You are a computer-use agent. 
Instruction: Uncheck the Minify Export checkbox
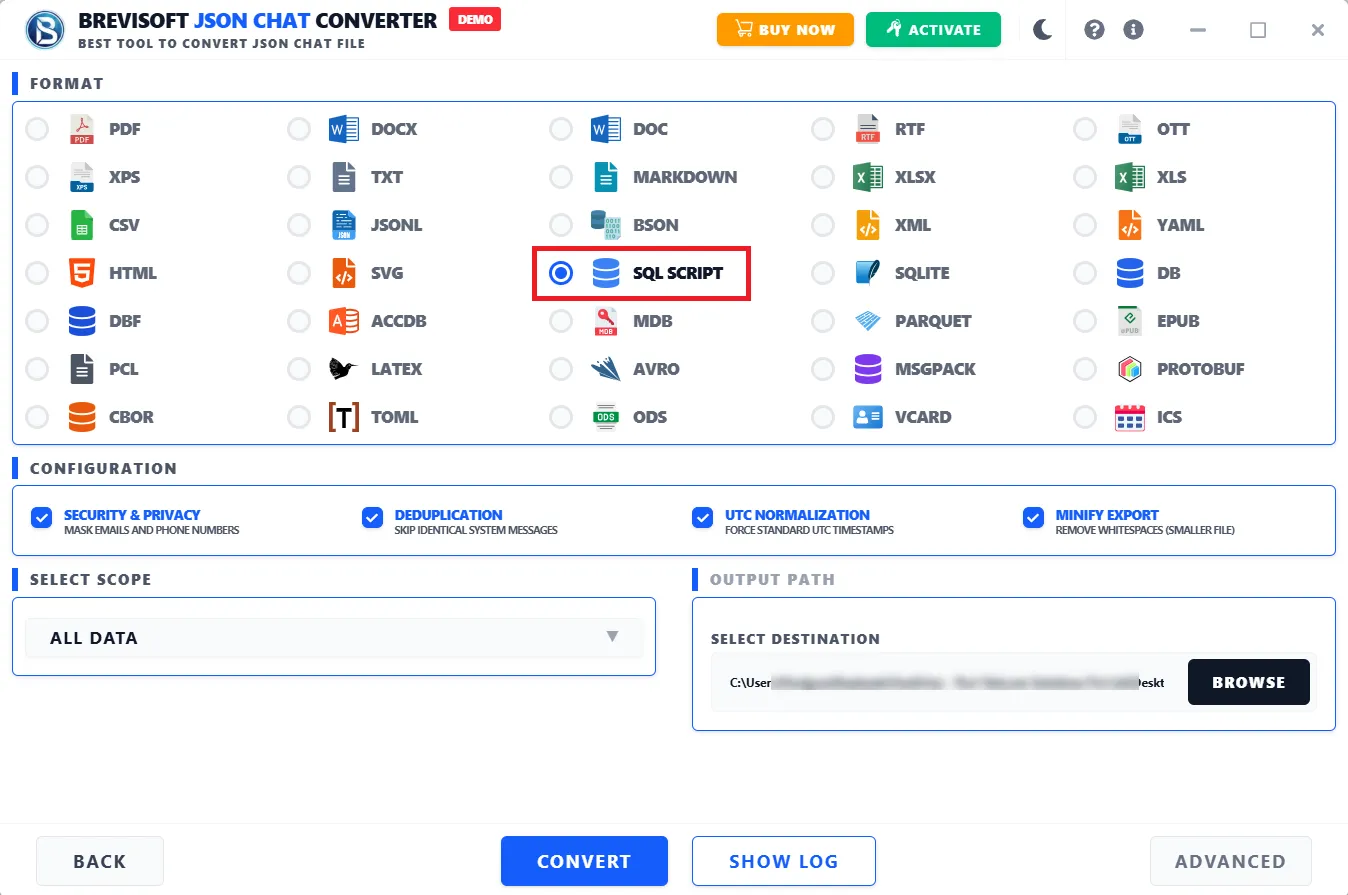[x=1033, y=517]
